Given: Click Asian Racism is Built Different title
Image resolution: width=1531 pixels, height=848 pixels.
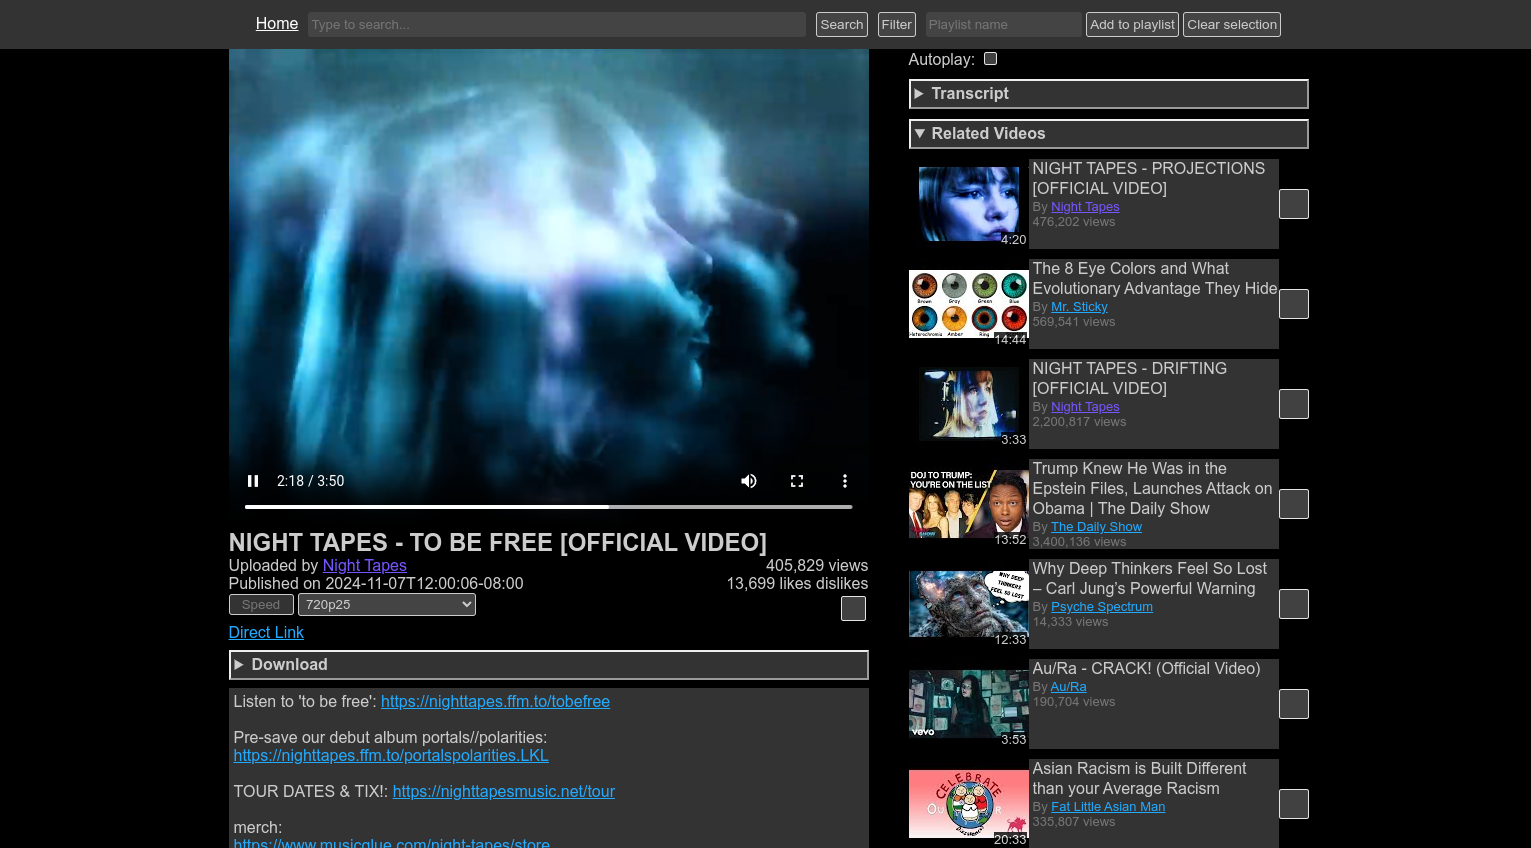Looking at the screenshot, I should click(x=1140, y=779).
